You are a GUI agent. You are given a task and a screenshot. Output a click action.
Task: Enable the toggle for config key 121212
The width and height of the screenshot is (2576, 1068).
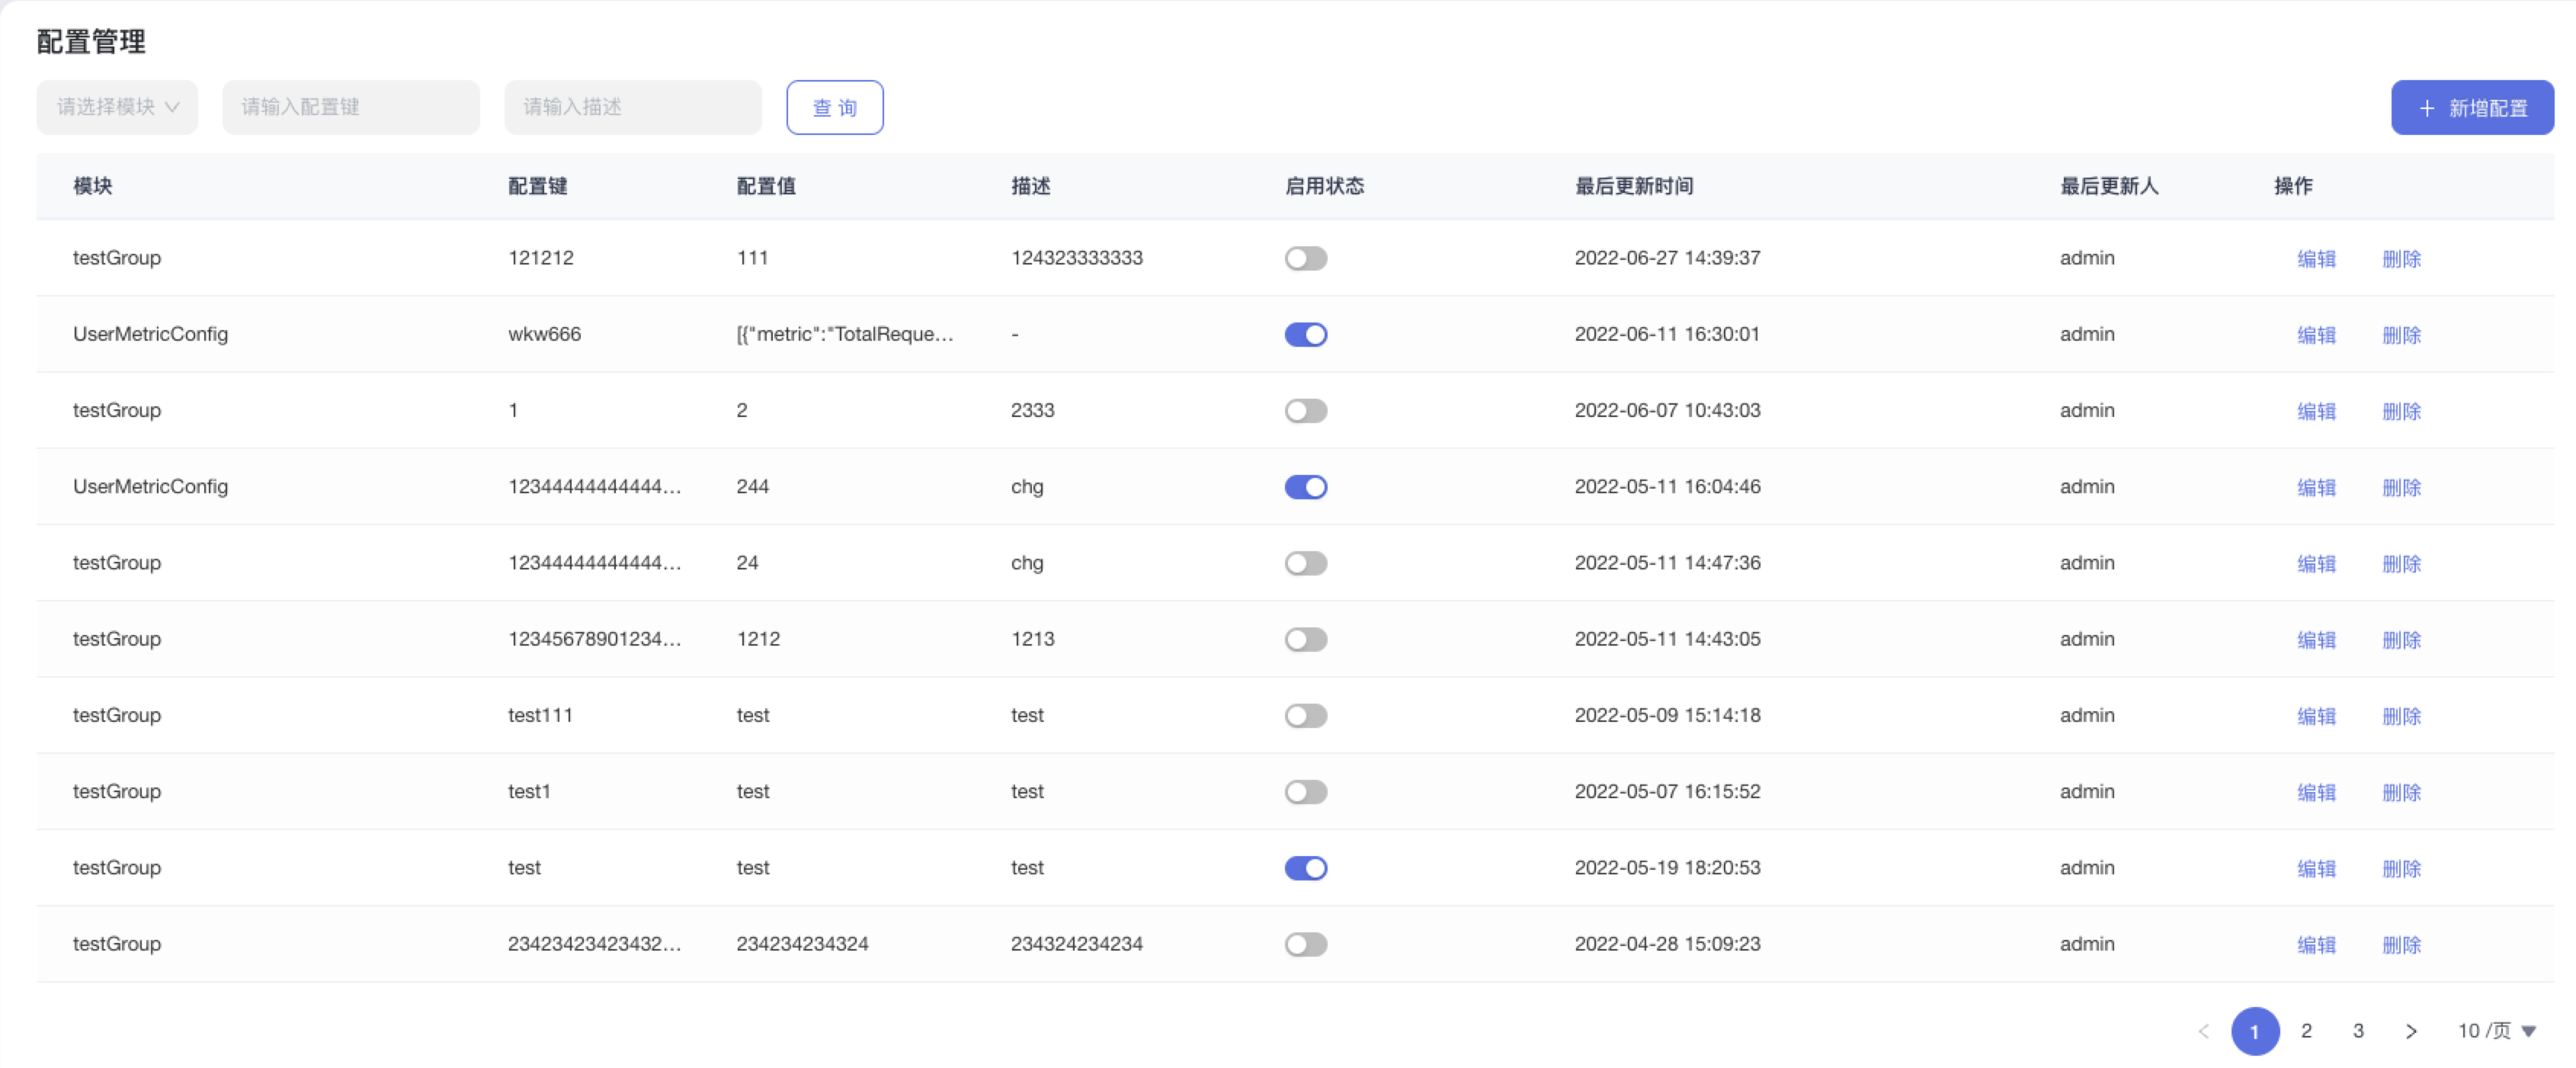[1305, 258]
